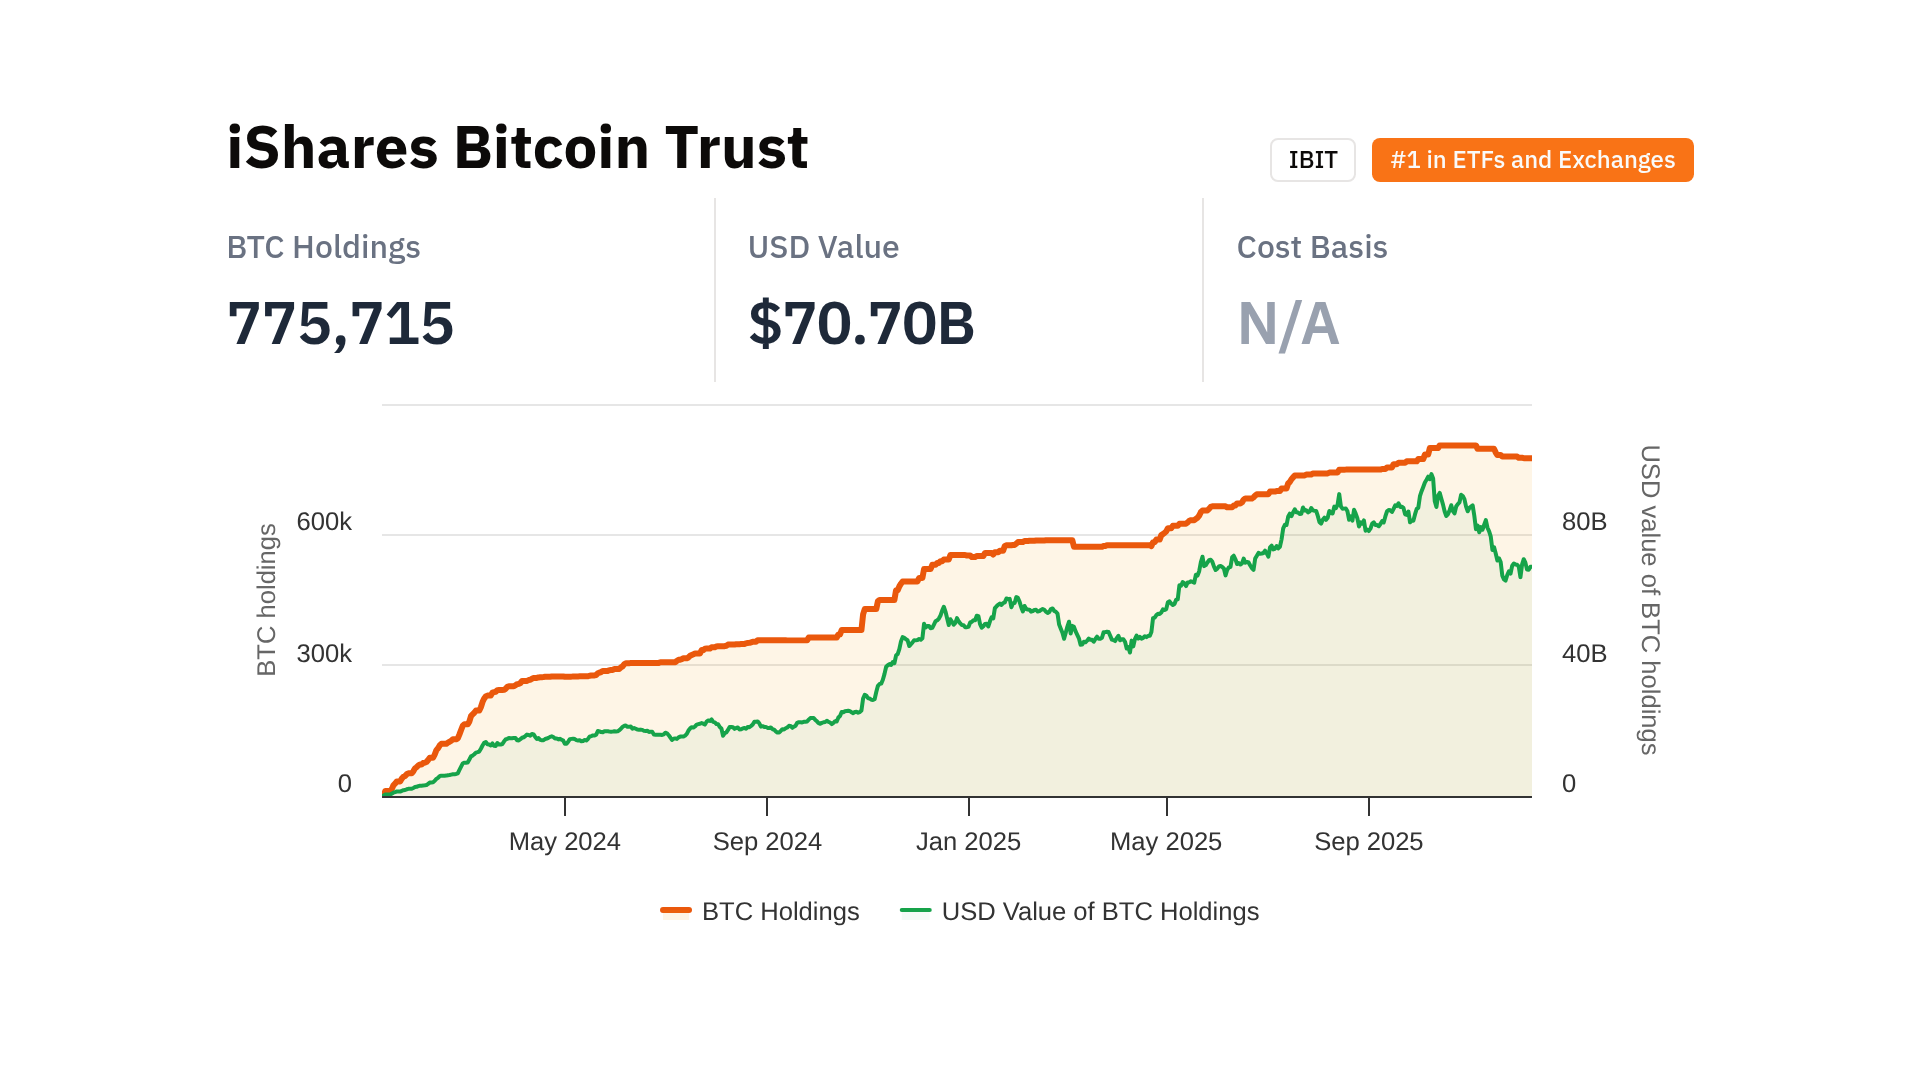
Task: Click the 40B right axis label
Action: (1584, 653)
